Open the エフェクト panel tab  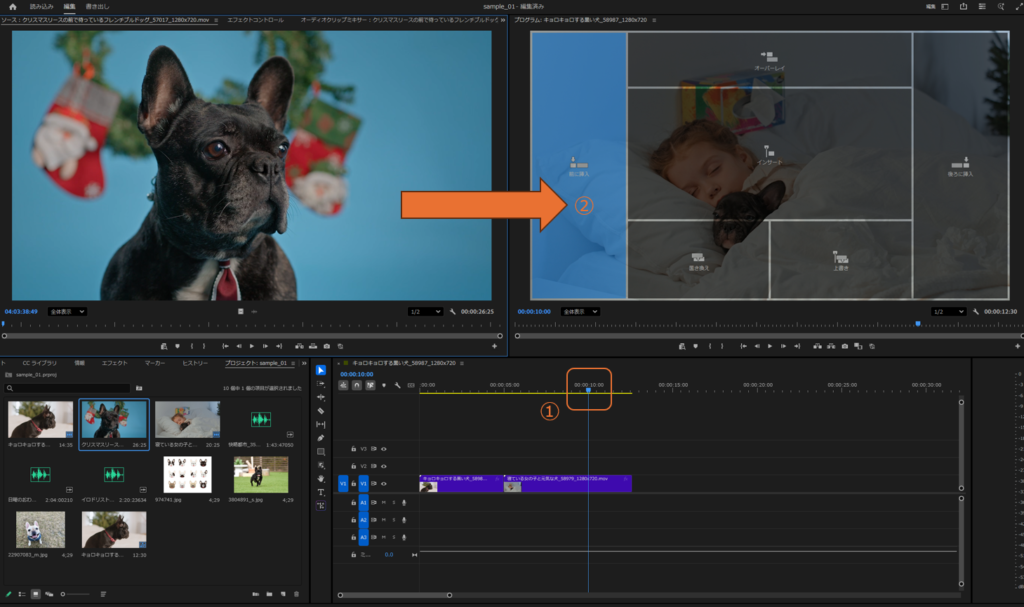115,363
